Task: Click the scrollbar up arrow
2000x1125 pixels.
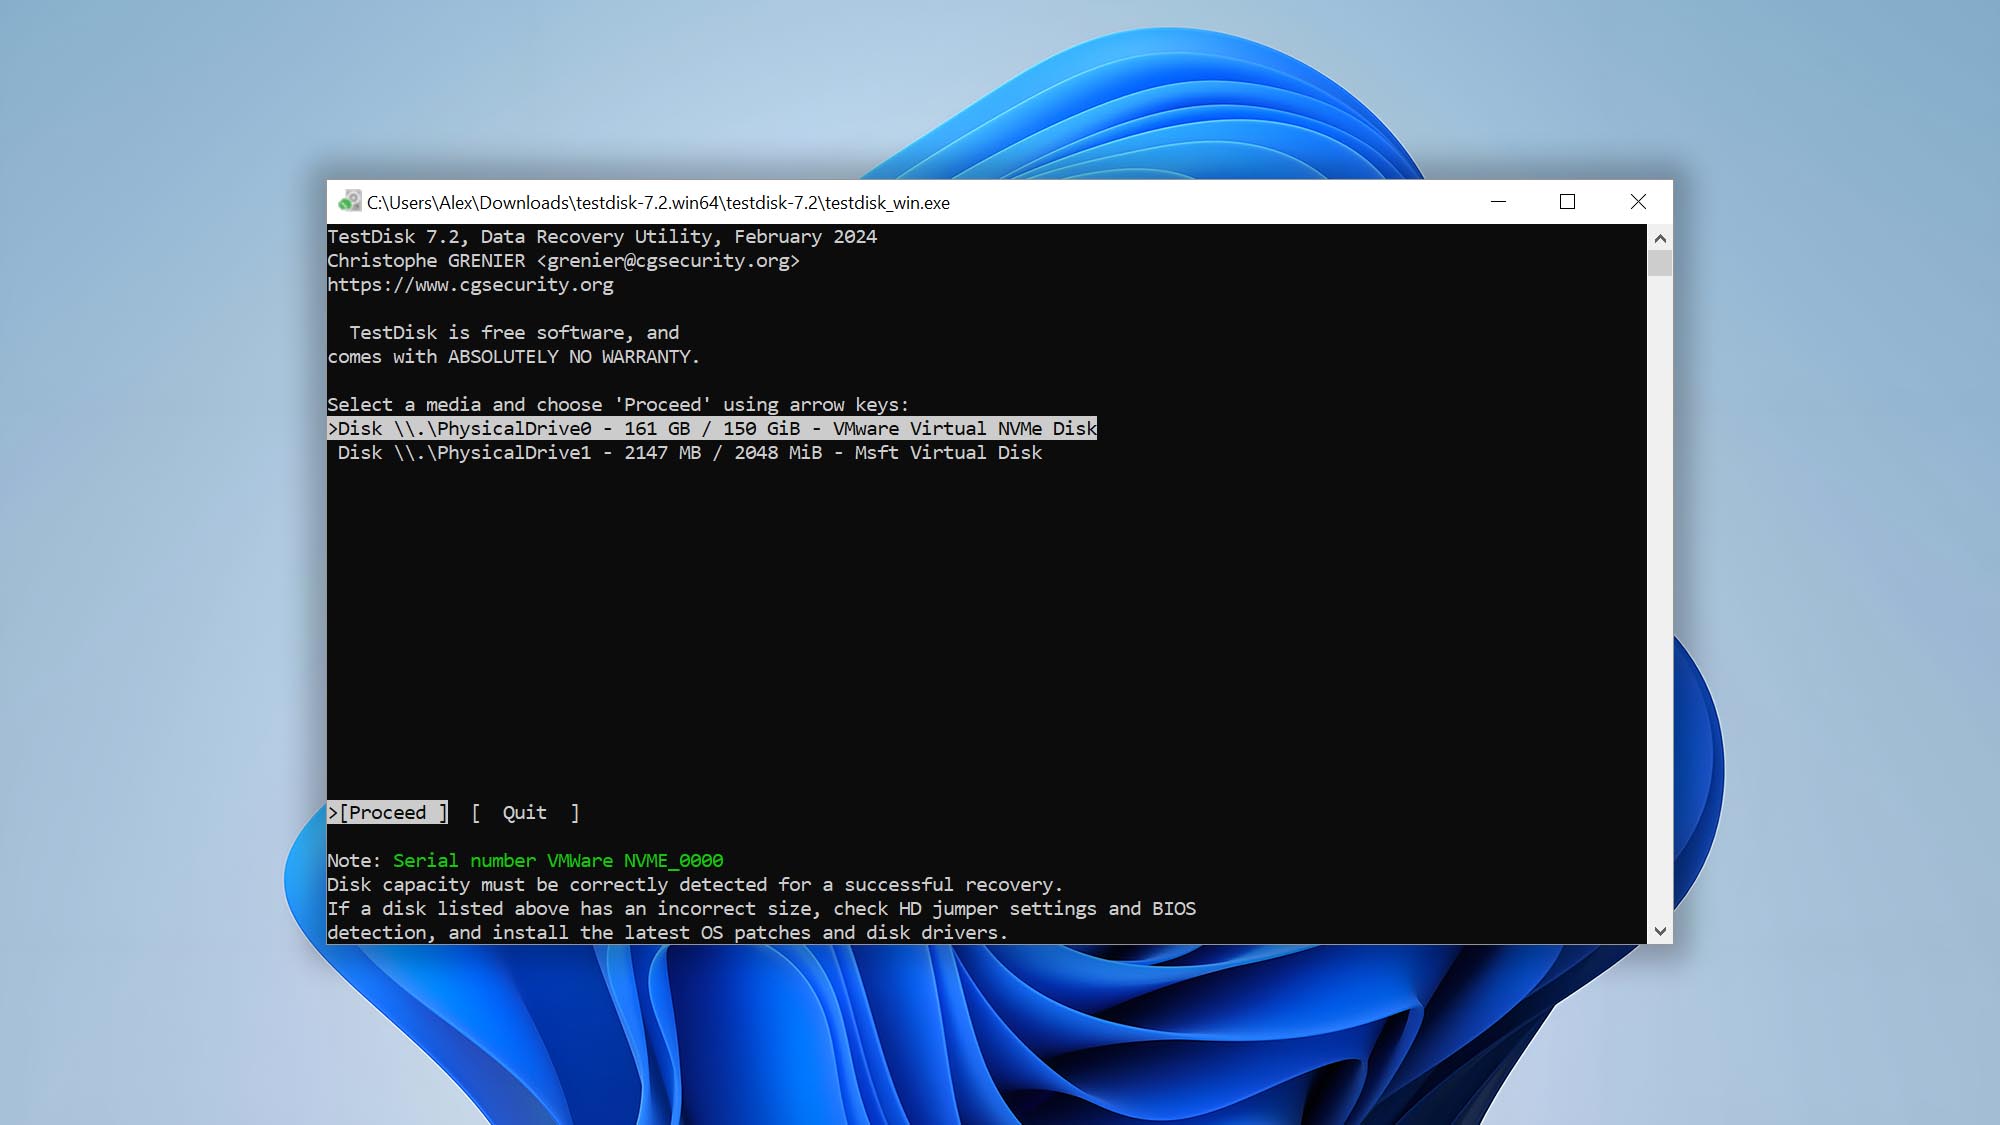Action: (x=1658, y=237)
